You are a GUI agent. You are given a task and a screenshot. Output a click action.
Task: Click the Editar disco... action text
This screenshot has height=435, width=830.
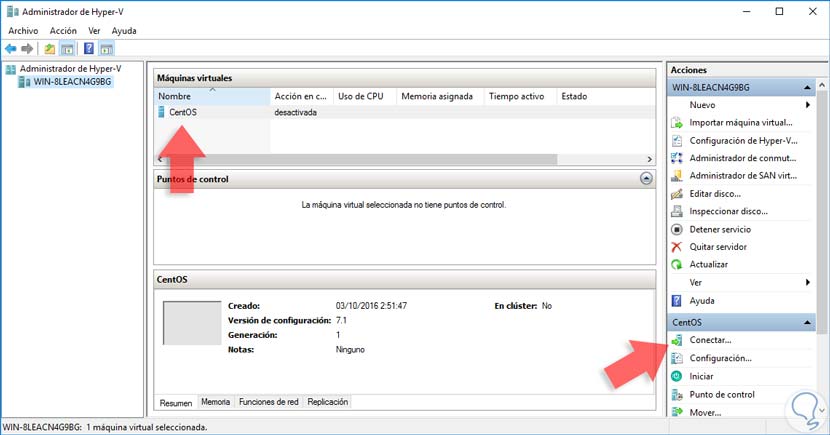click(715, 194)
